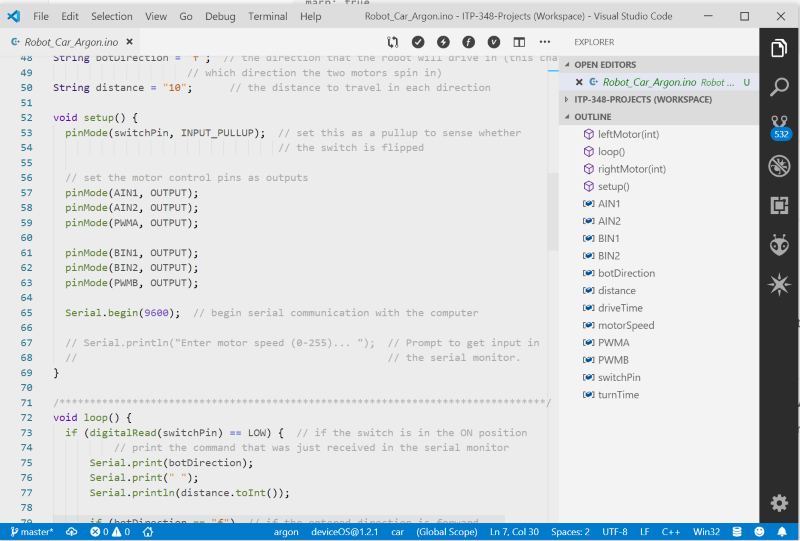800x541 pixels.
Task: Open the Help menu
Action: pyautogui.click(x=311, y=16)
